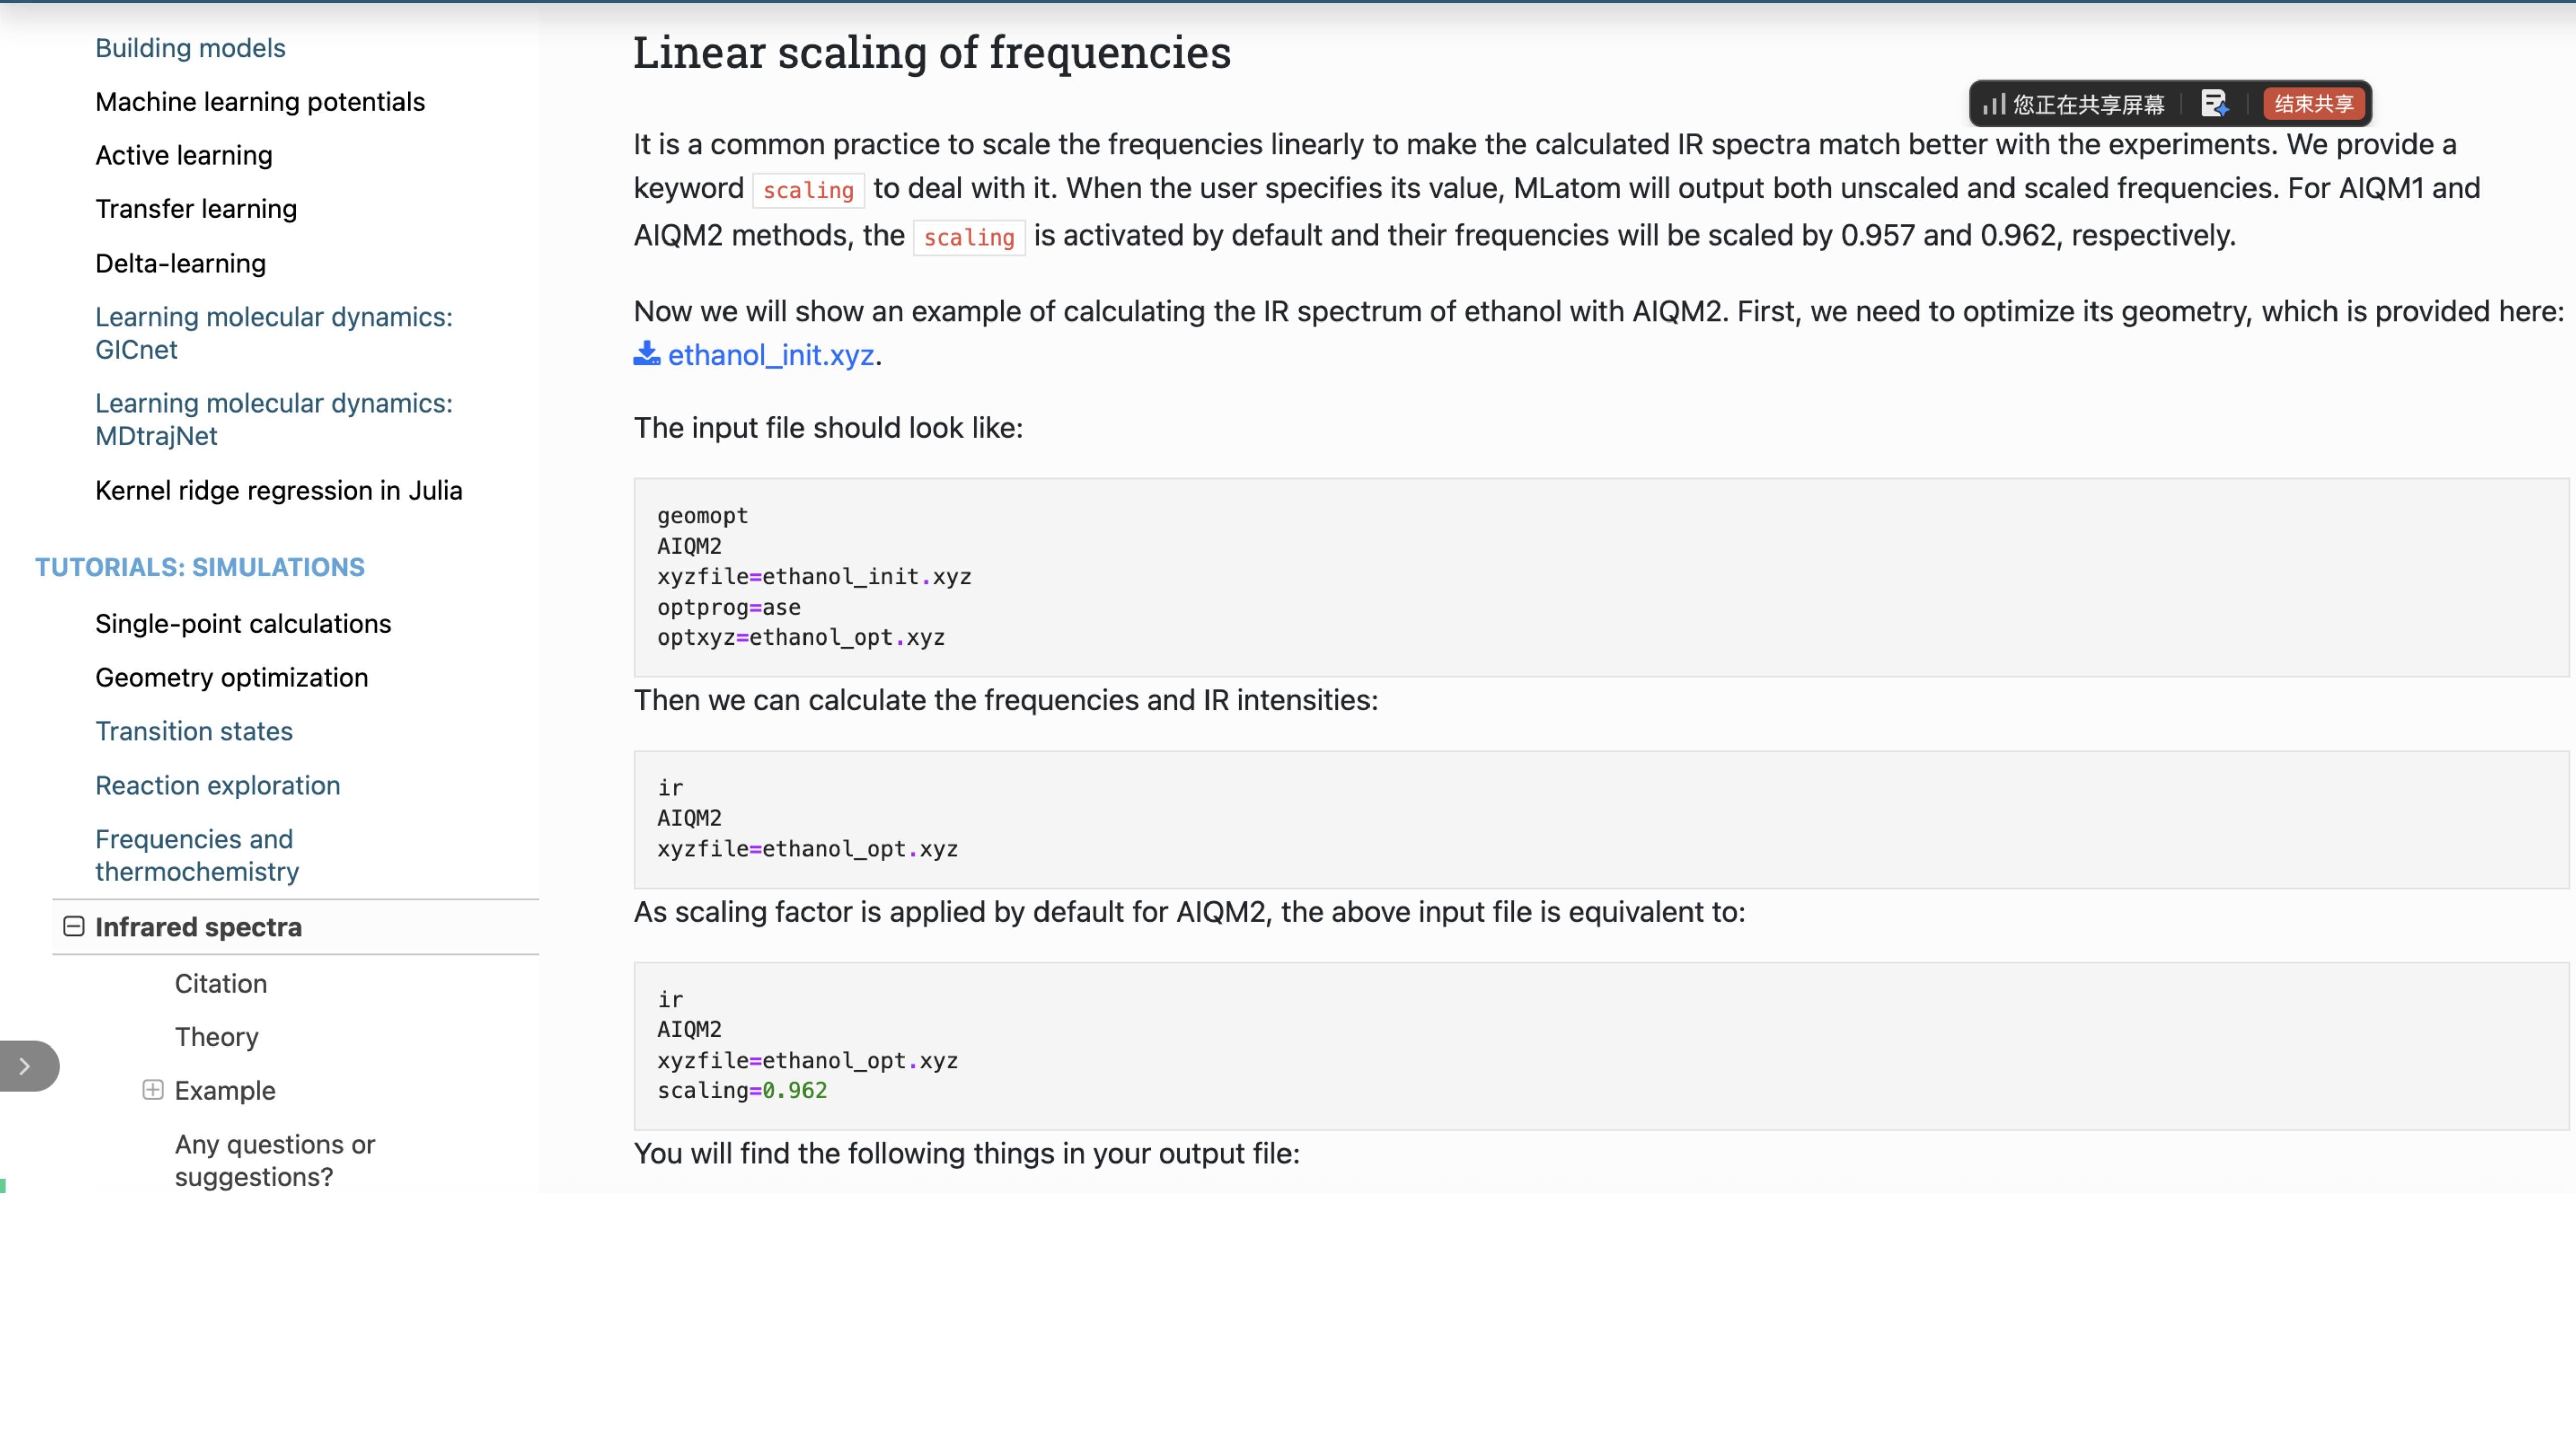Screen dimensions: 2576x1449
Task: Open the Active learning tutorial
Action: point(184,155)
